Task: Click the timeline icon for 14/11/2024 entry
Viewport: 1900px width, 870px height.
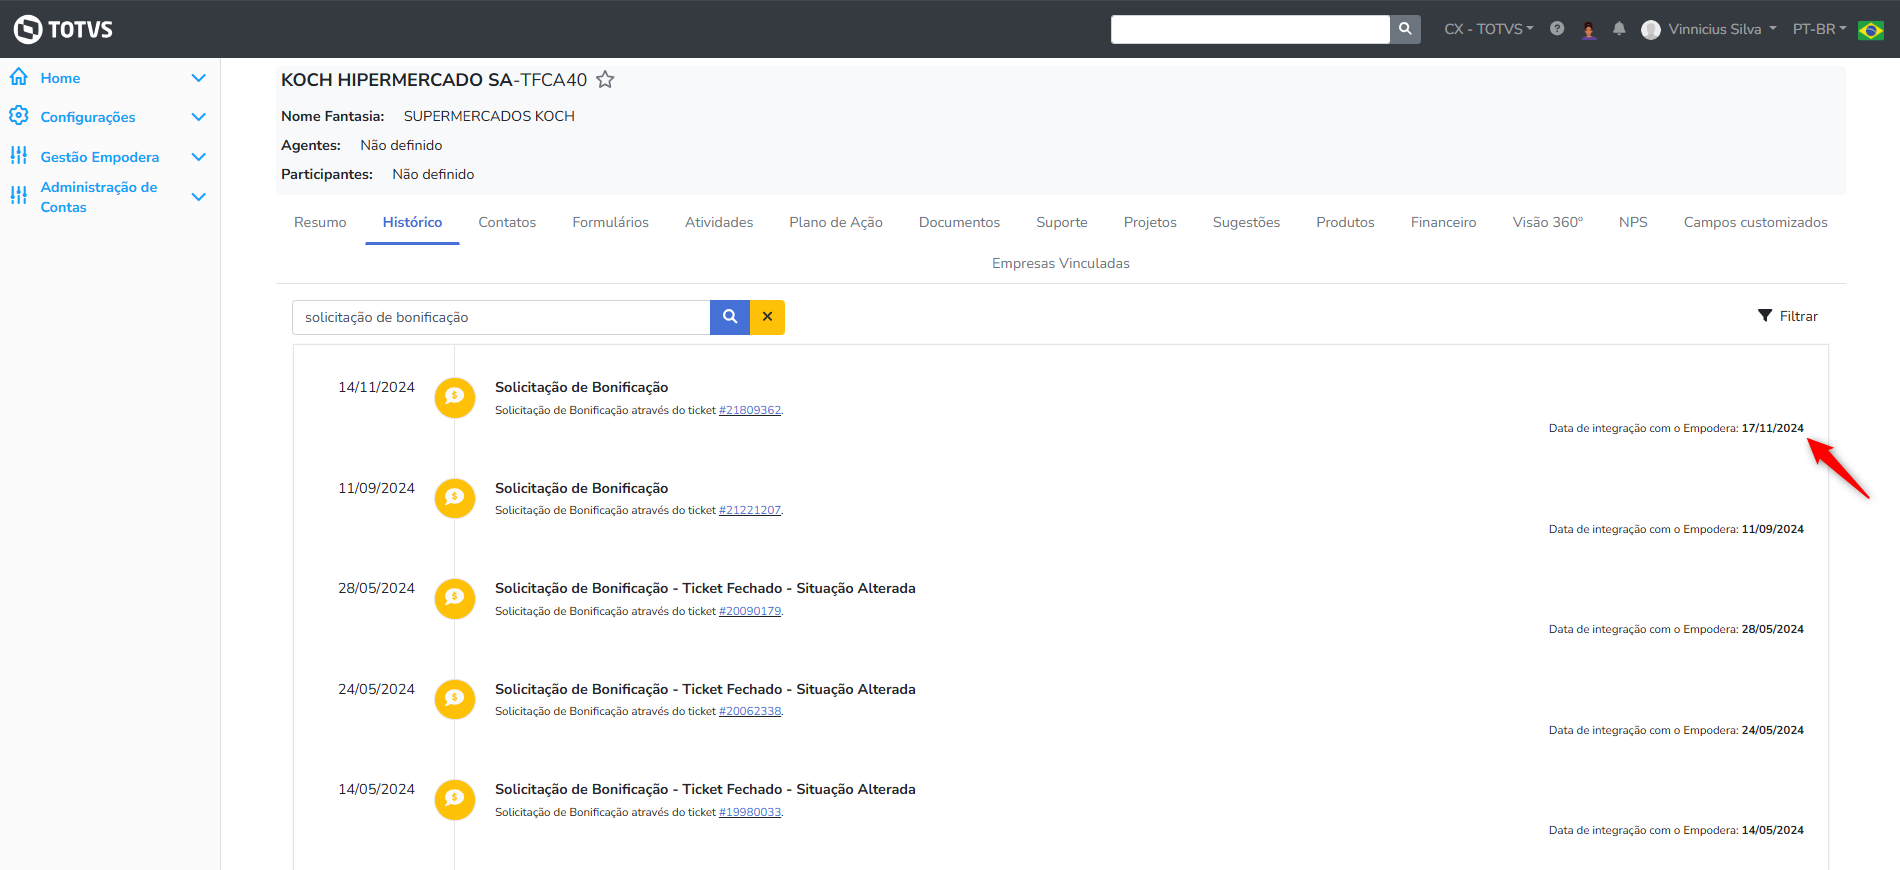Action: [x=455, y=397]
